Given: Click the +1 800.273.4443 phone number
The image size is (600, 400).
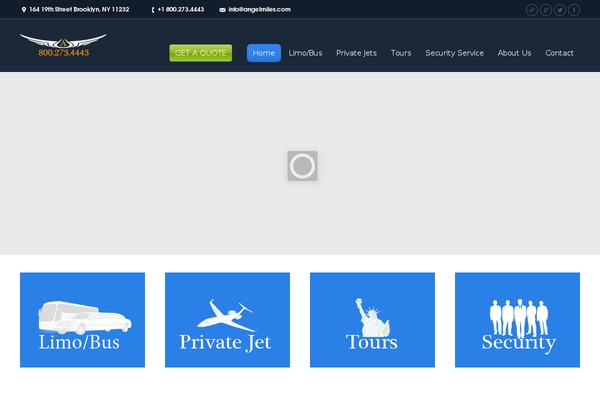Looking at the screenshot, I should 181,10.
